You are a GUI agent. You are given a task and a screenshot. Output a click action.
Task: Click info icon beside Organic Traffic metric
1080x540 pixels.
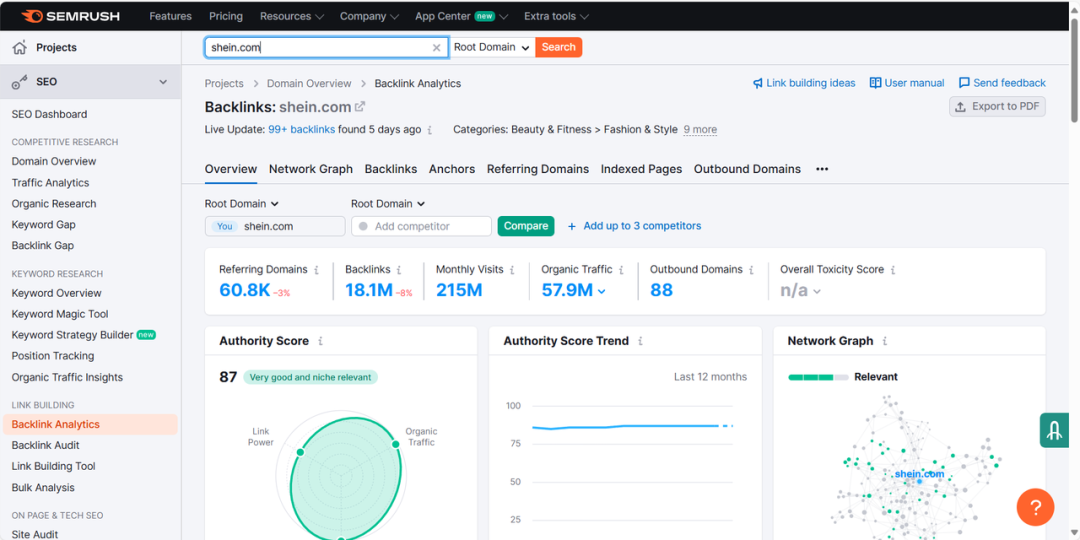pyautogui.click(x=621, y=270)
